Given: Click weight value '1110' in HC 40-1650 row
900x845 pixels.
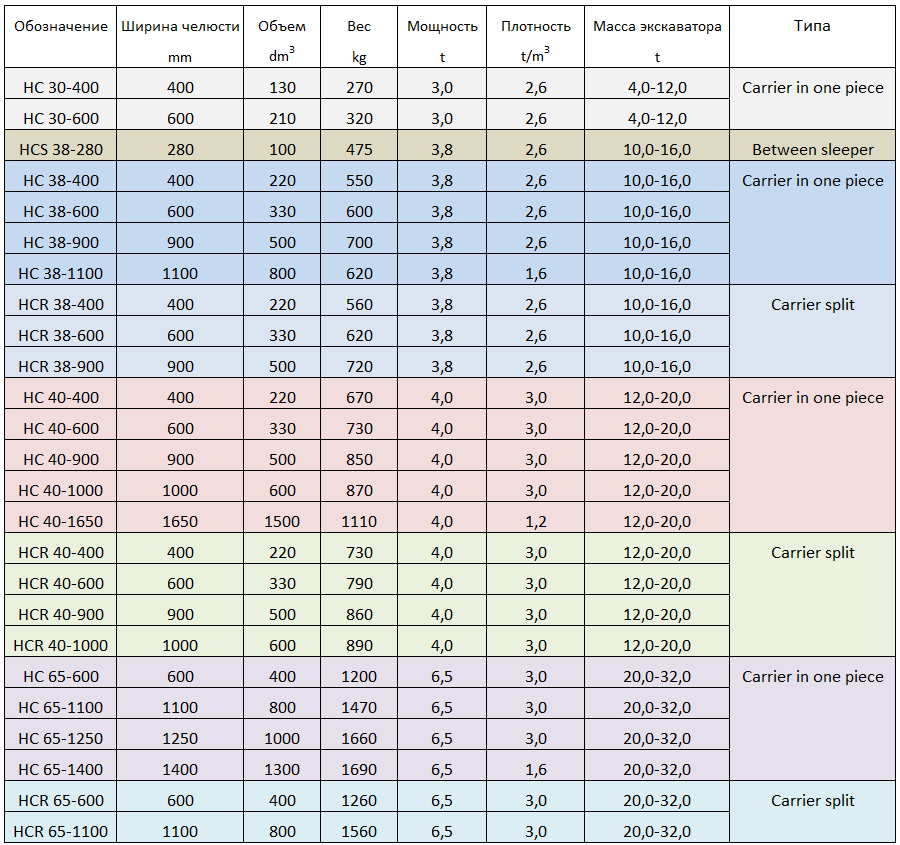Looking at the screenshot, I should [359, 521].
